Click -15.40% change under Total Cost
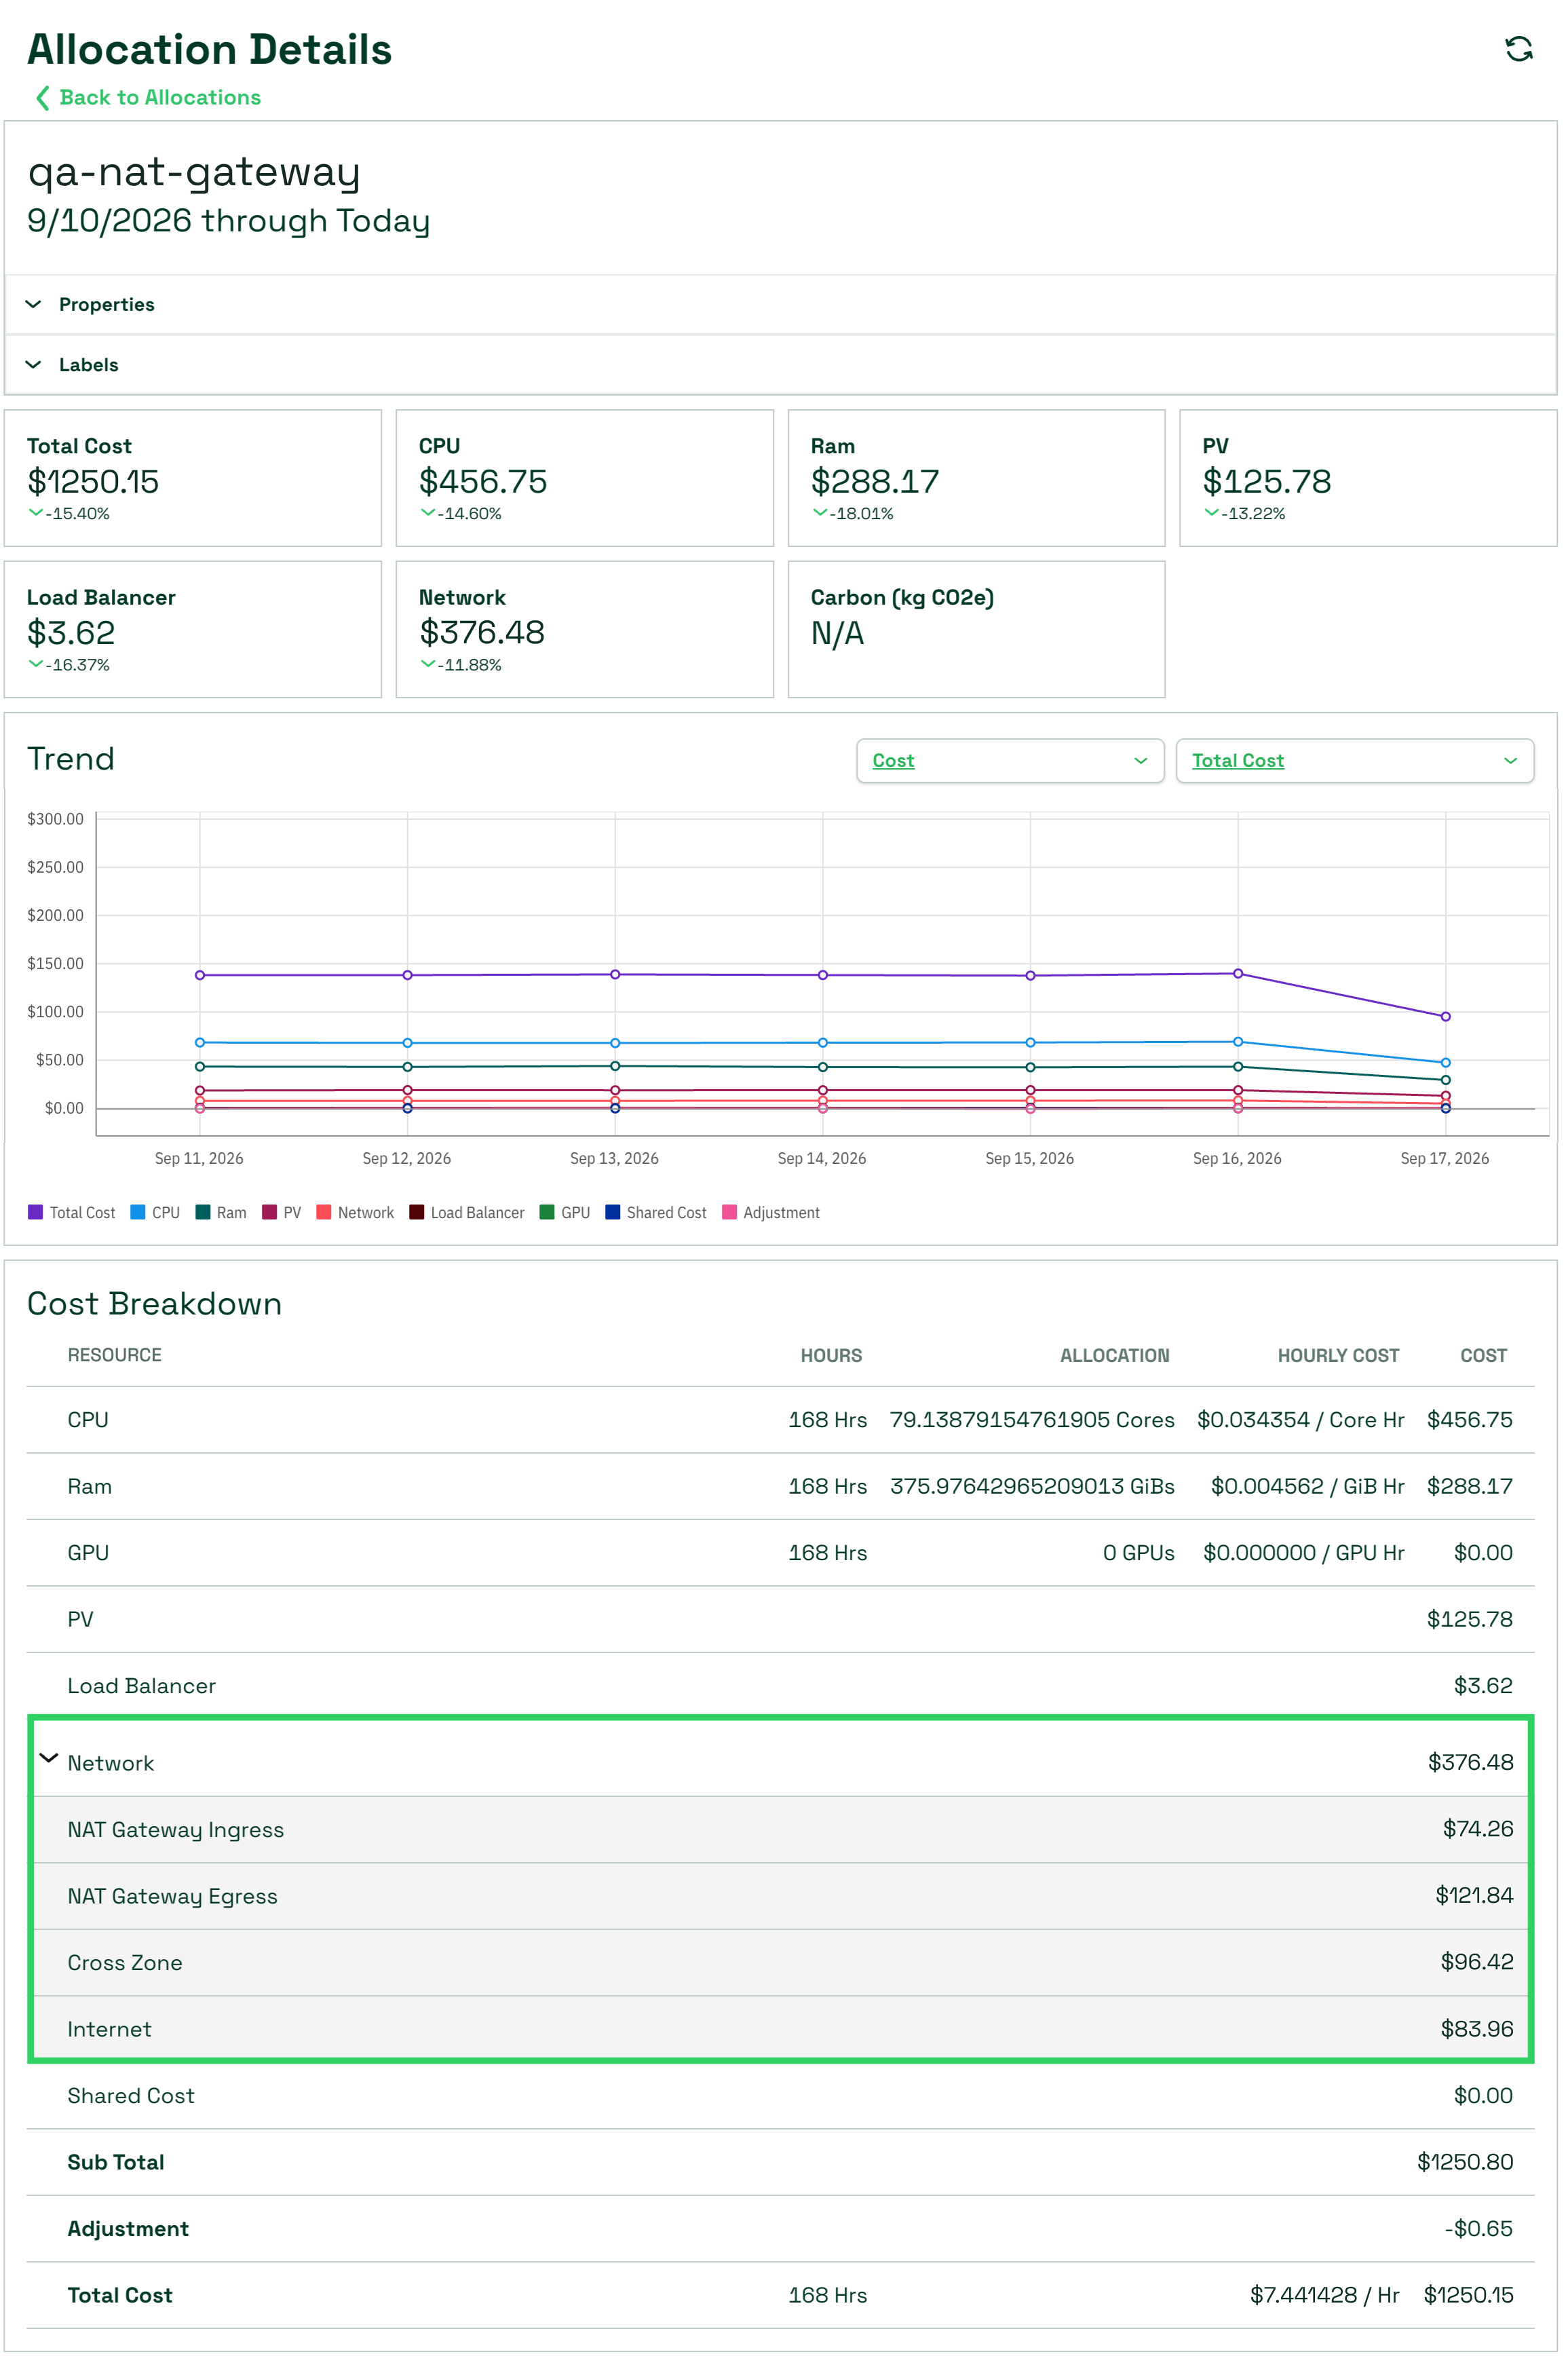The width and height of the screenshot is (1568, 2367). point(77,513)
